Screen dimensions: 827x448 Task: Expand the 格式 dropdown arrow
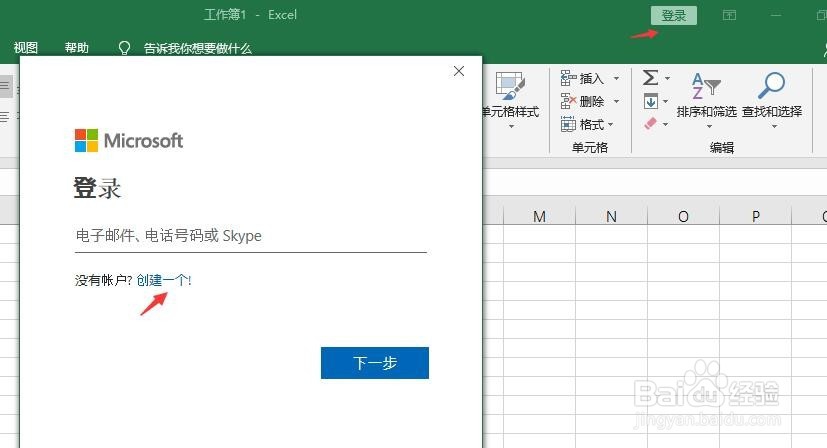tap(611, 125)
